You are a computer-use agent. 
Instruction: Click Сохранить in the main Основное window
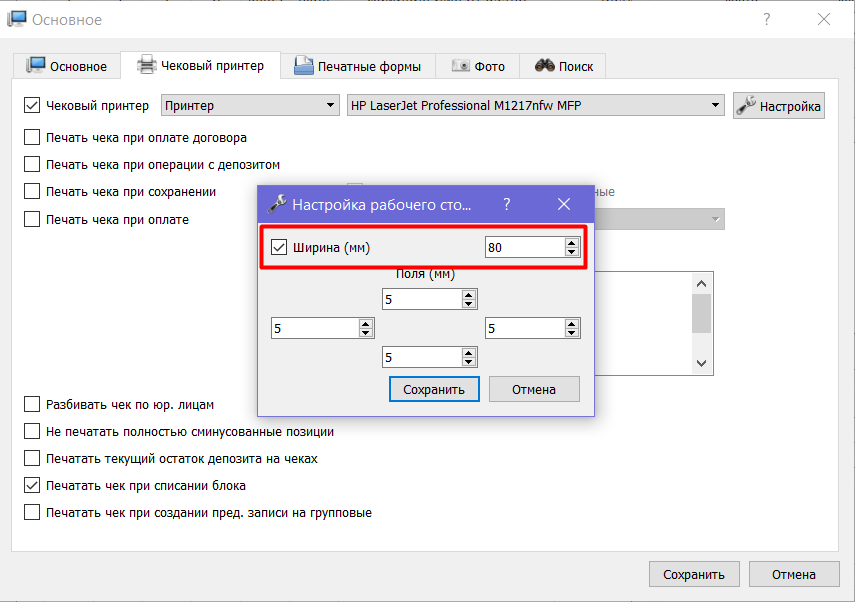[694, 574]
